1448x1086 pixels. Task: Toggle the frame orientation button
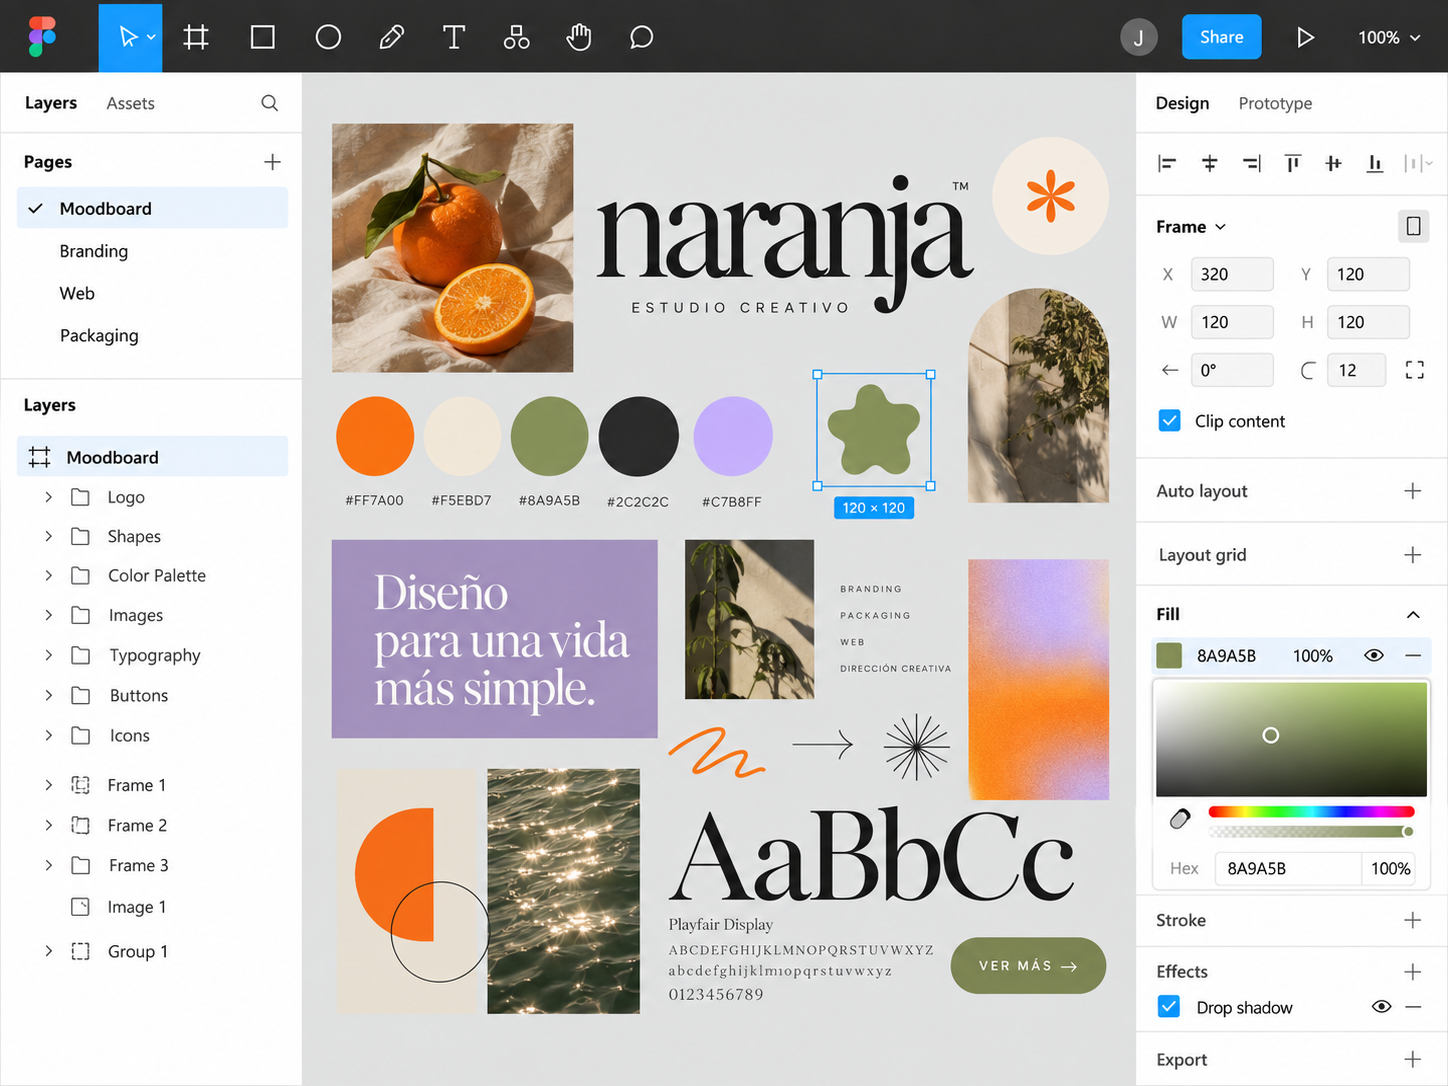click(x=1413, y=227)
